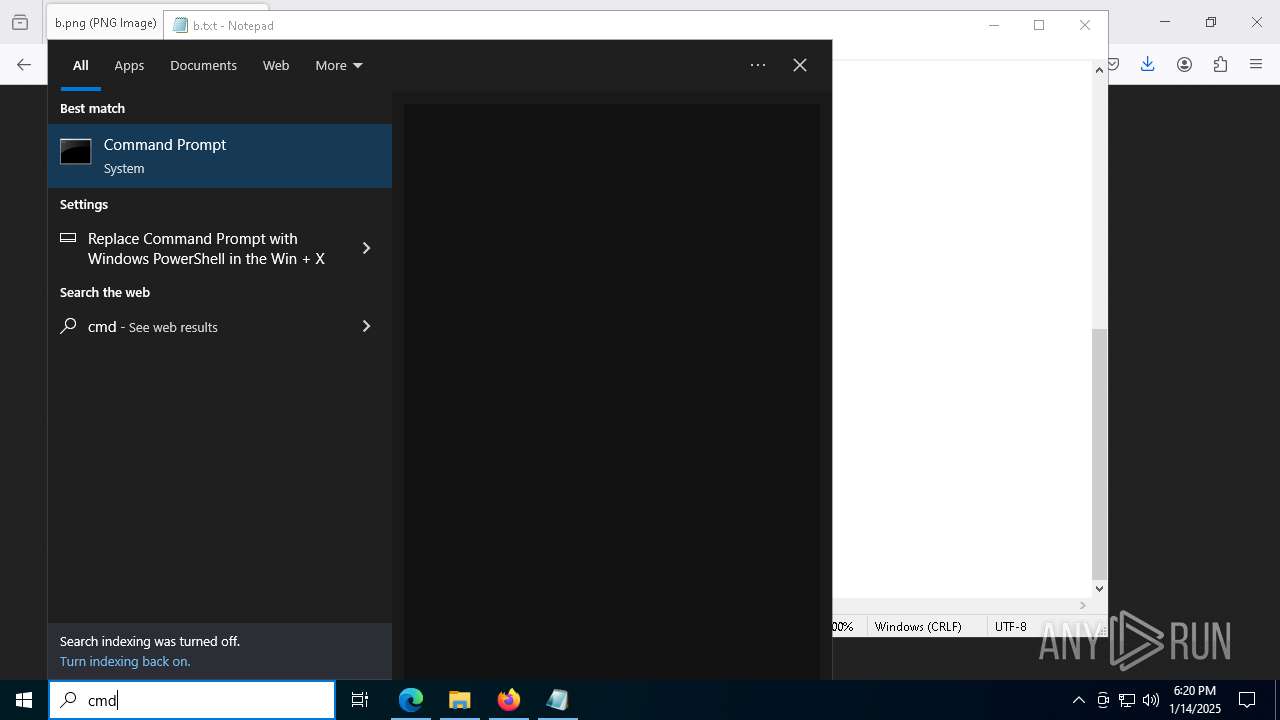Screen dimensions: 1280x720
Task: Click Notepad horizontal scroll right arrow
Action: (1082, 605)
